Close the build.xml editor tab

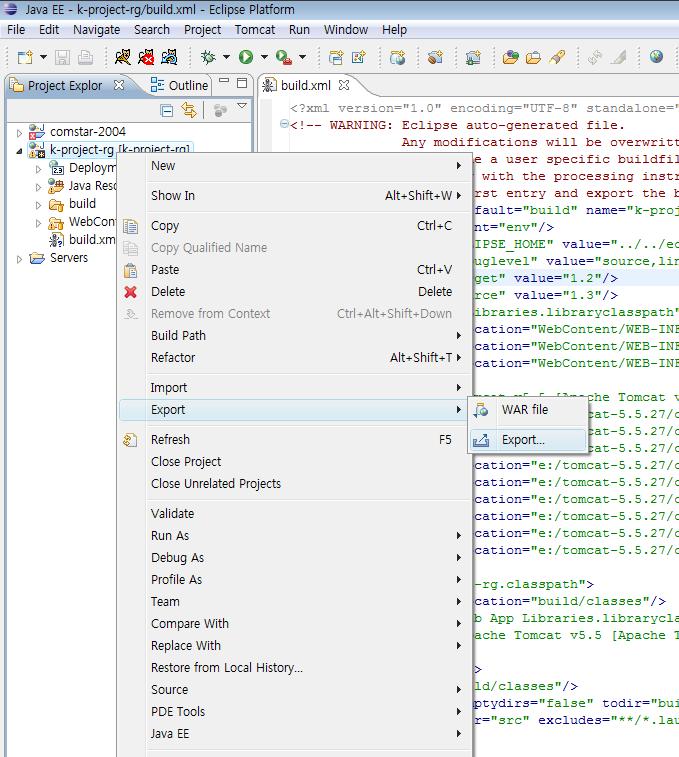pyautogui.click(x=344, y=85)
